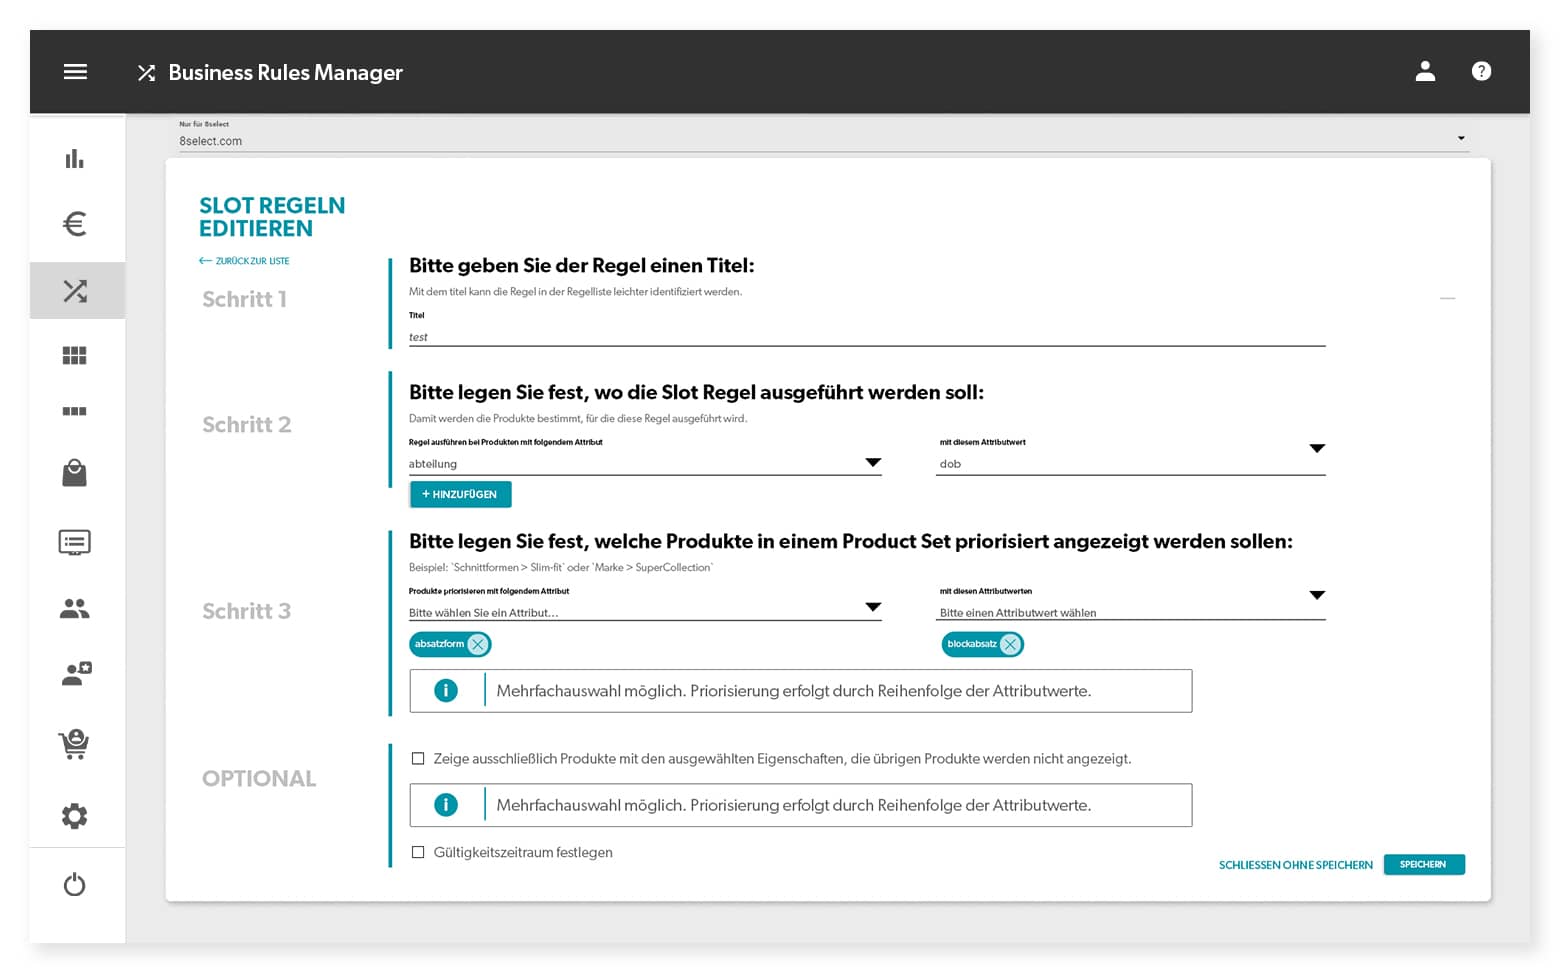Expand the 8select.com shop selector dropdown
The image size is (1560, 973).
point(1460,139)
